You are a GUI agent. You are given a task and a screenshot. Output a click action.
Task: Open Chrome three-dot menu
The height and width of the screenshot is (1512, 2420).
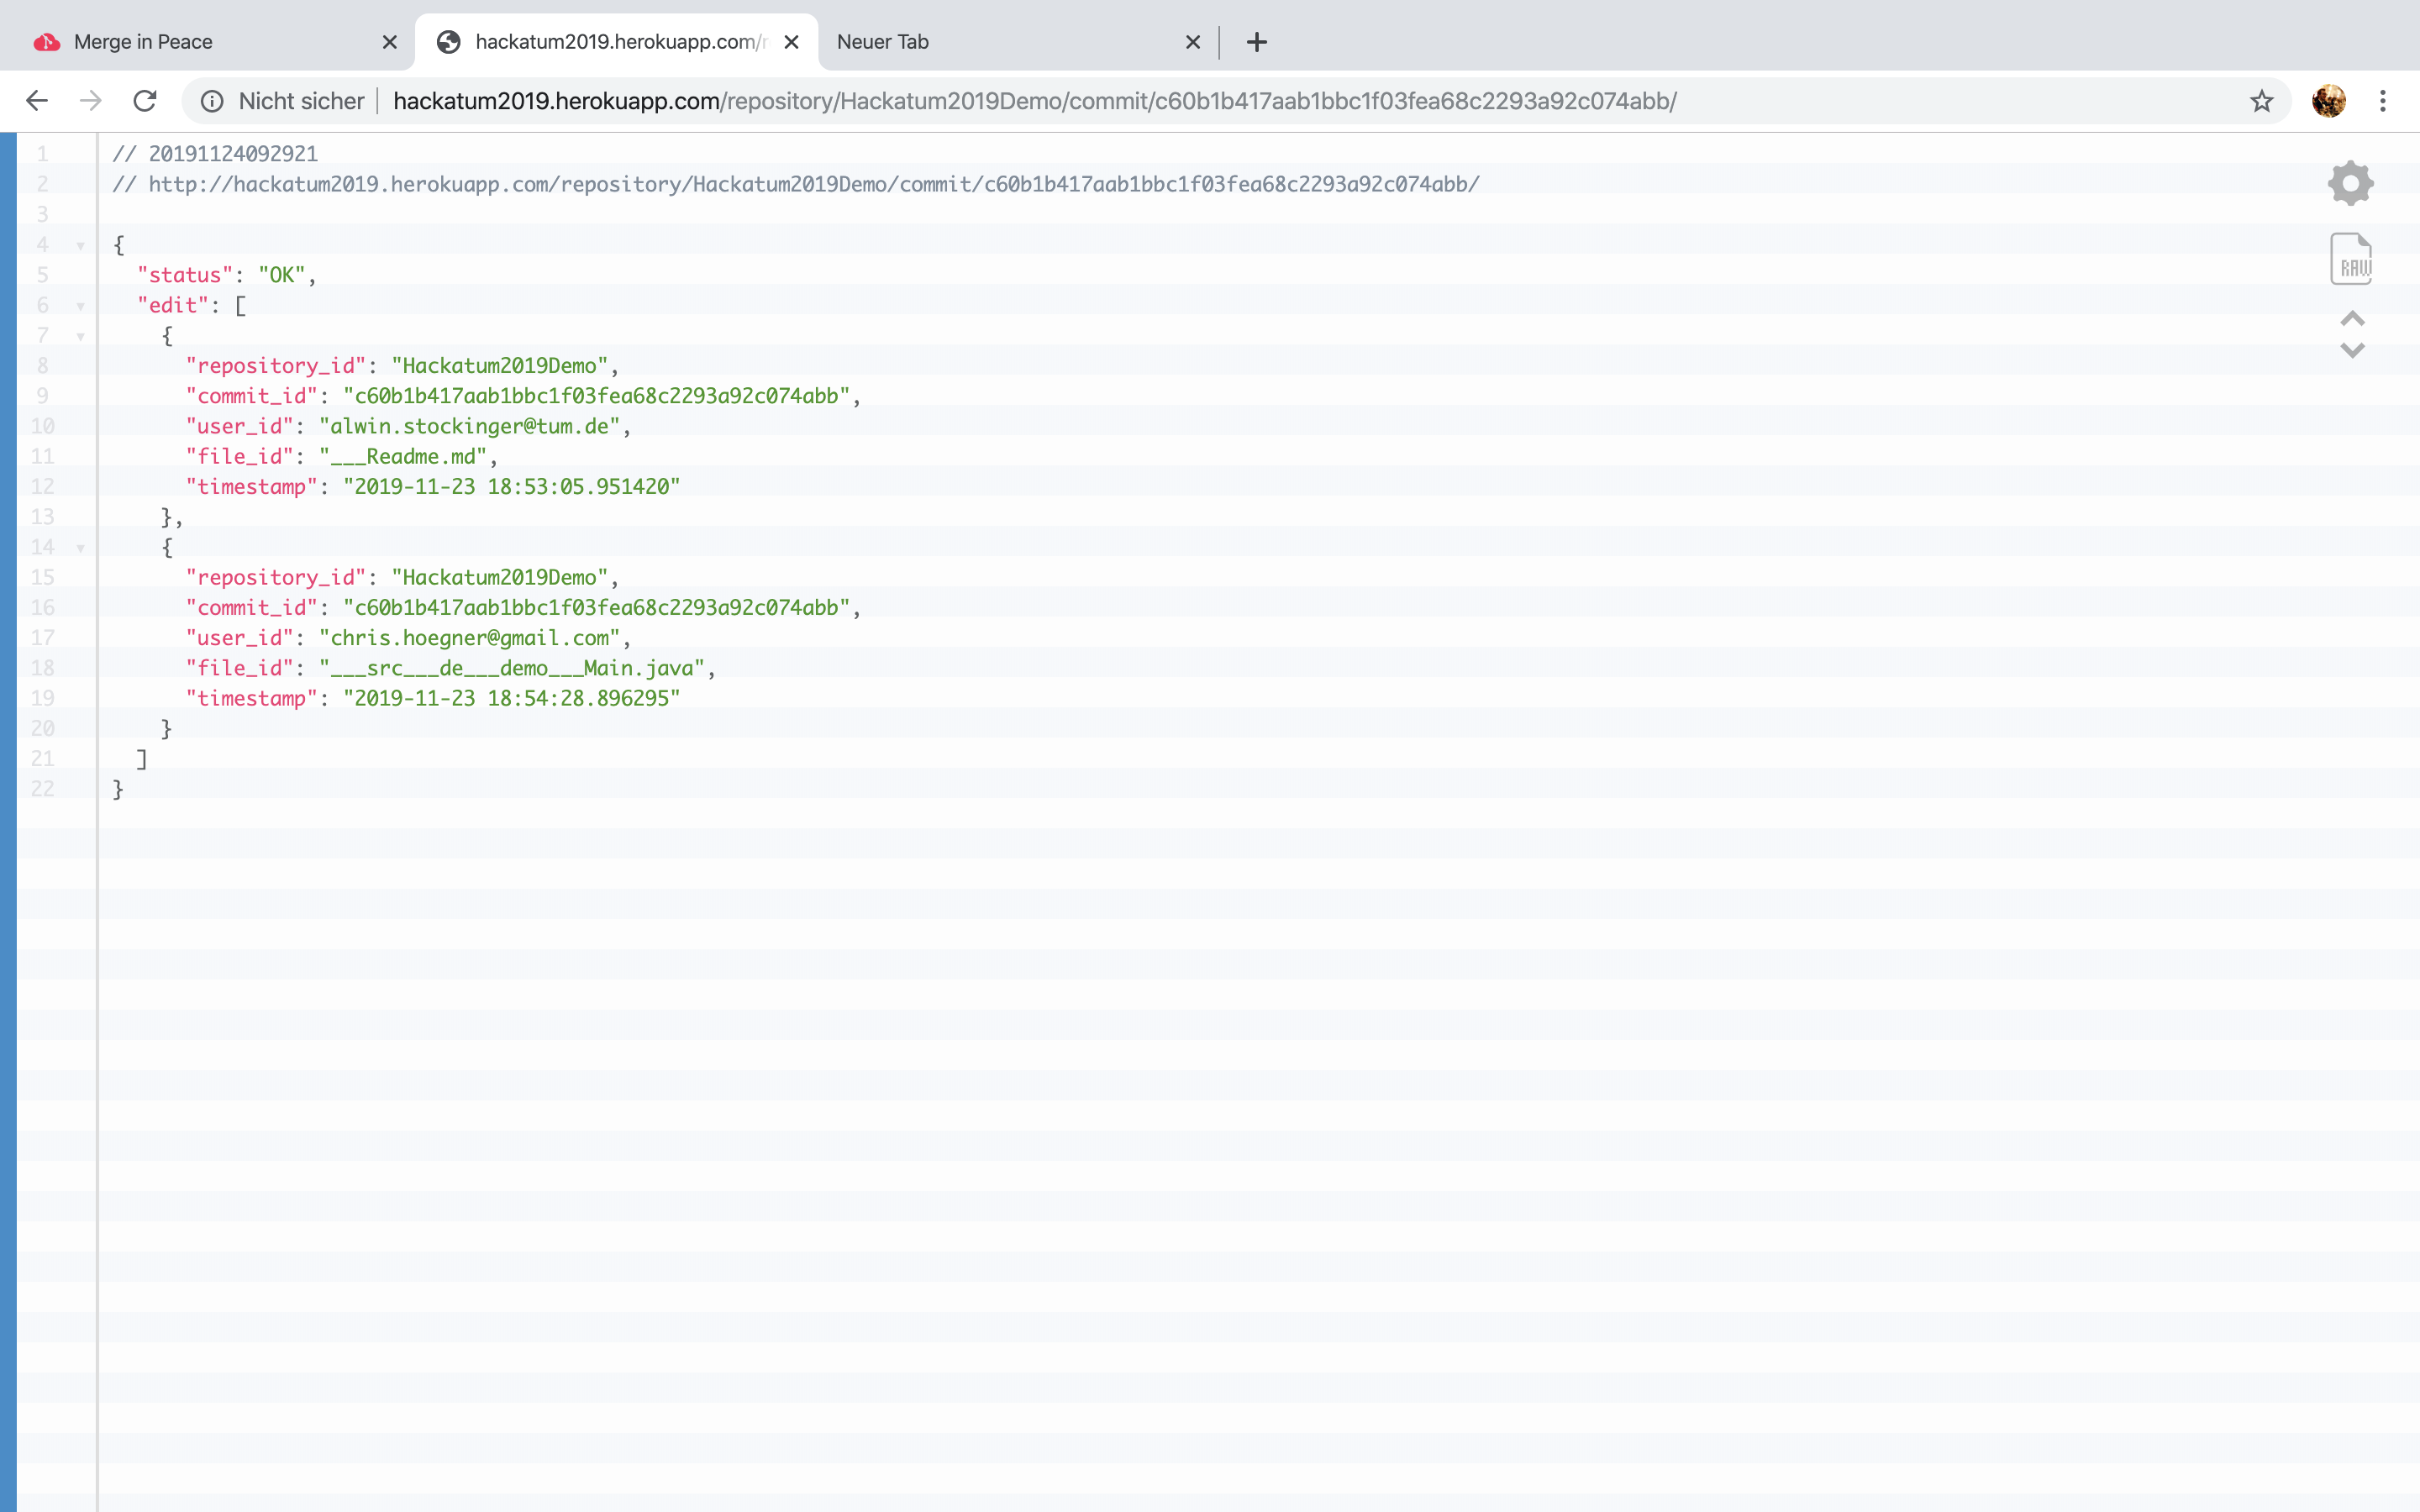point(2383,101)
